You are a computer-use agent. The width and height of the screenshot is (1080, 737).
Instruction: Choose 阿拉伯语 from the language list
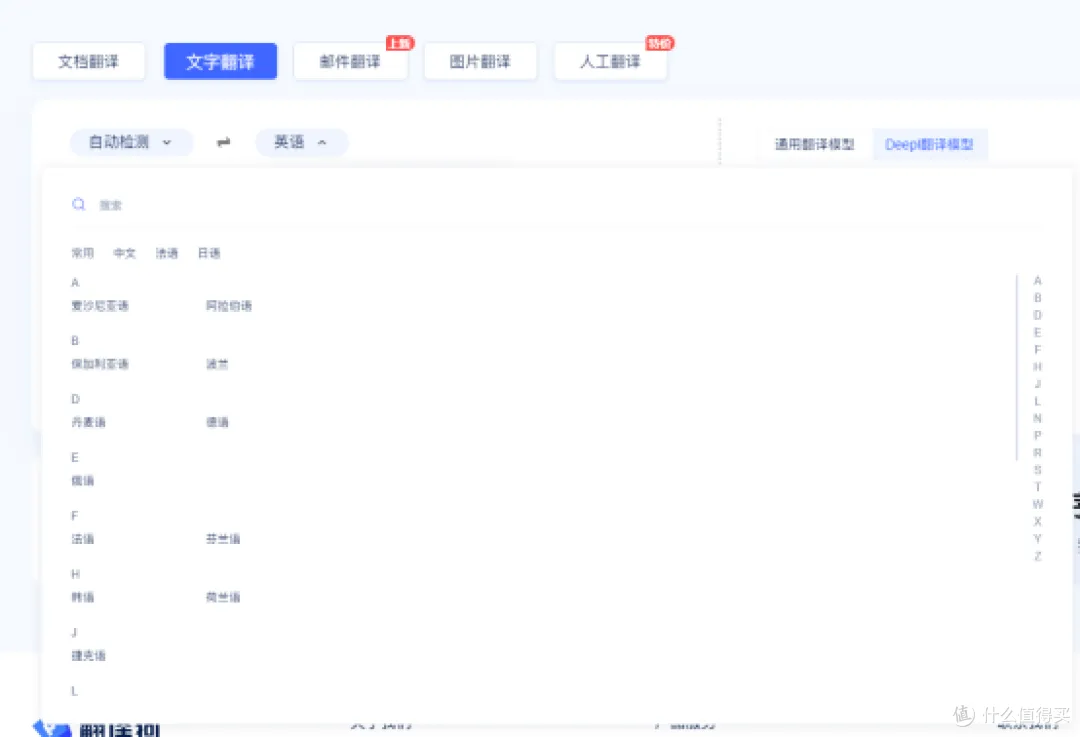click(x=228, y=305)
